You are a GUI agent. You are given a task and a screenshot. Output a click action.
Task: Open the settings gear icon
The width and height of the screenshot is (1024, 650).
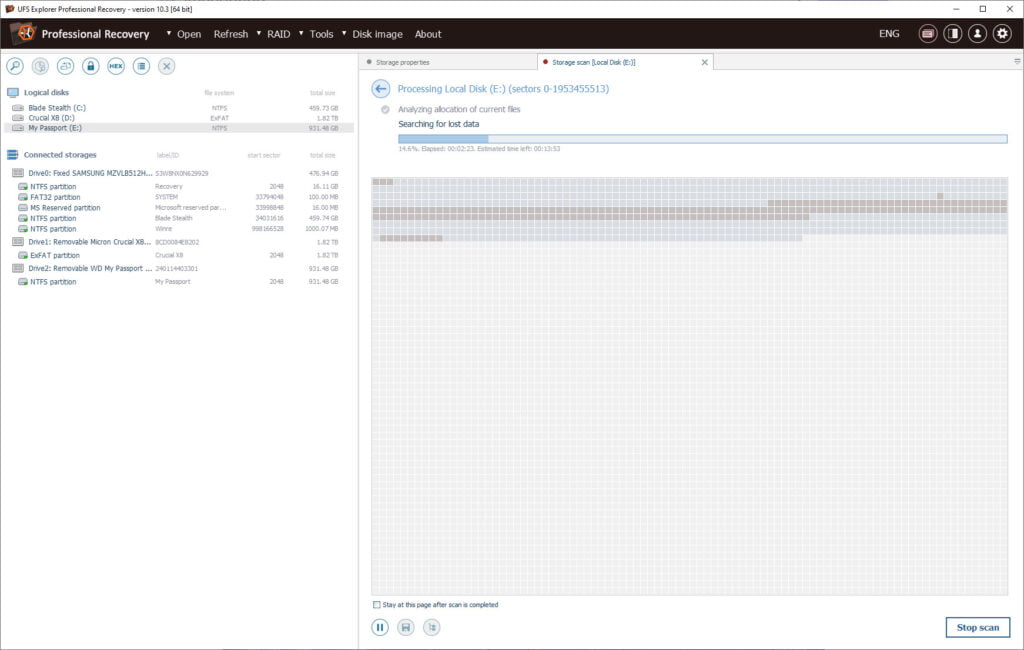[x=1002, y=34]
